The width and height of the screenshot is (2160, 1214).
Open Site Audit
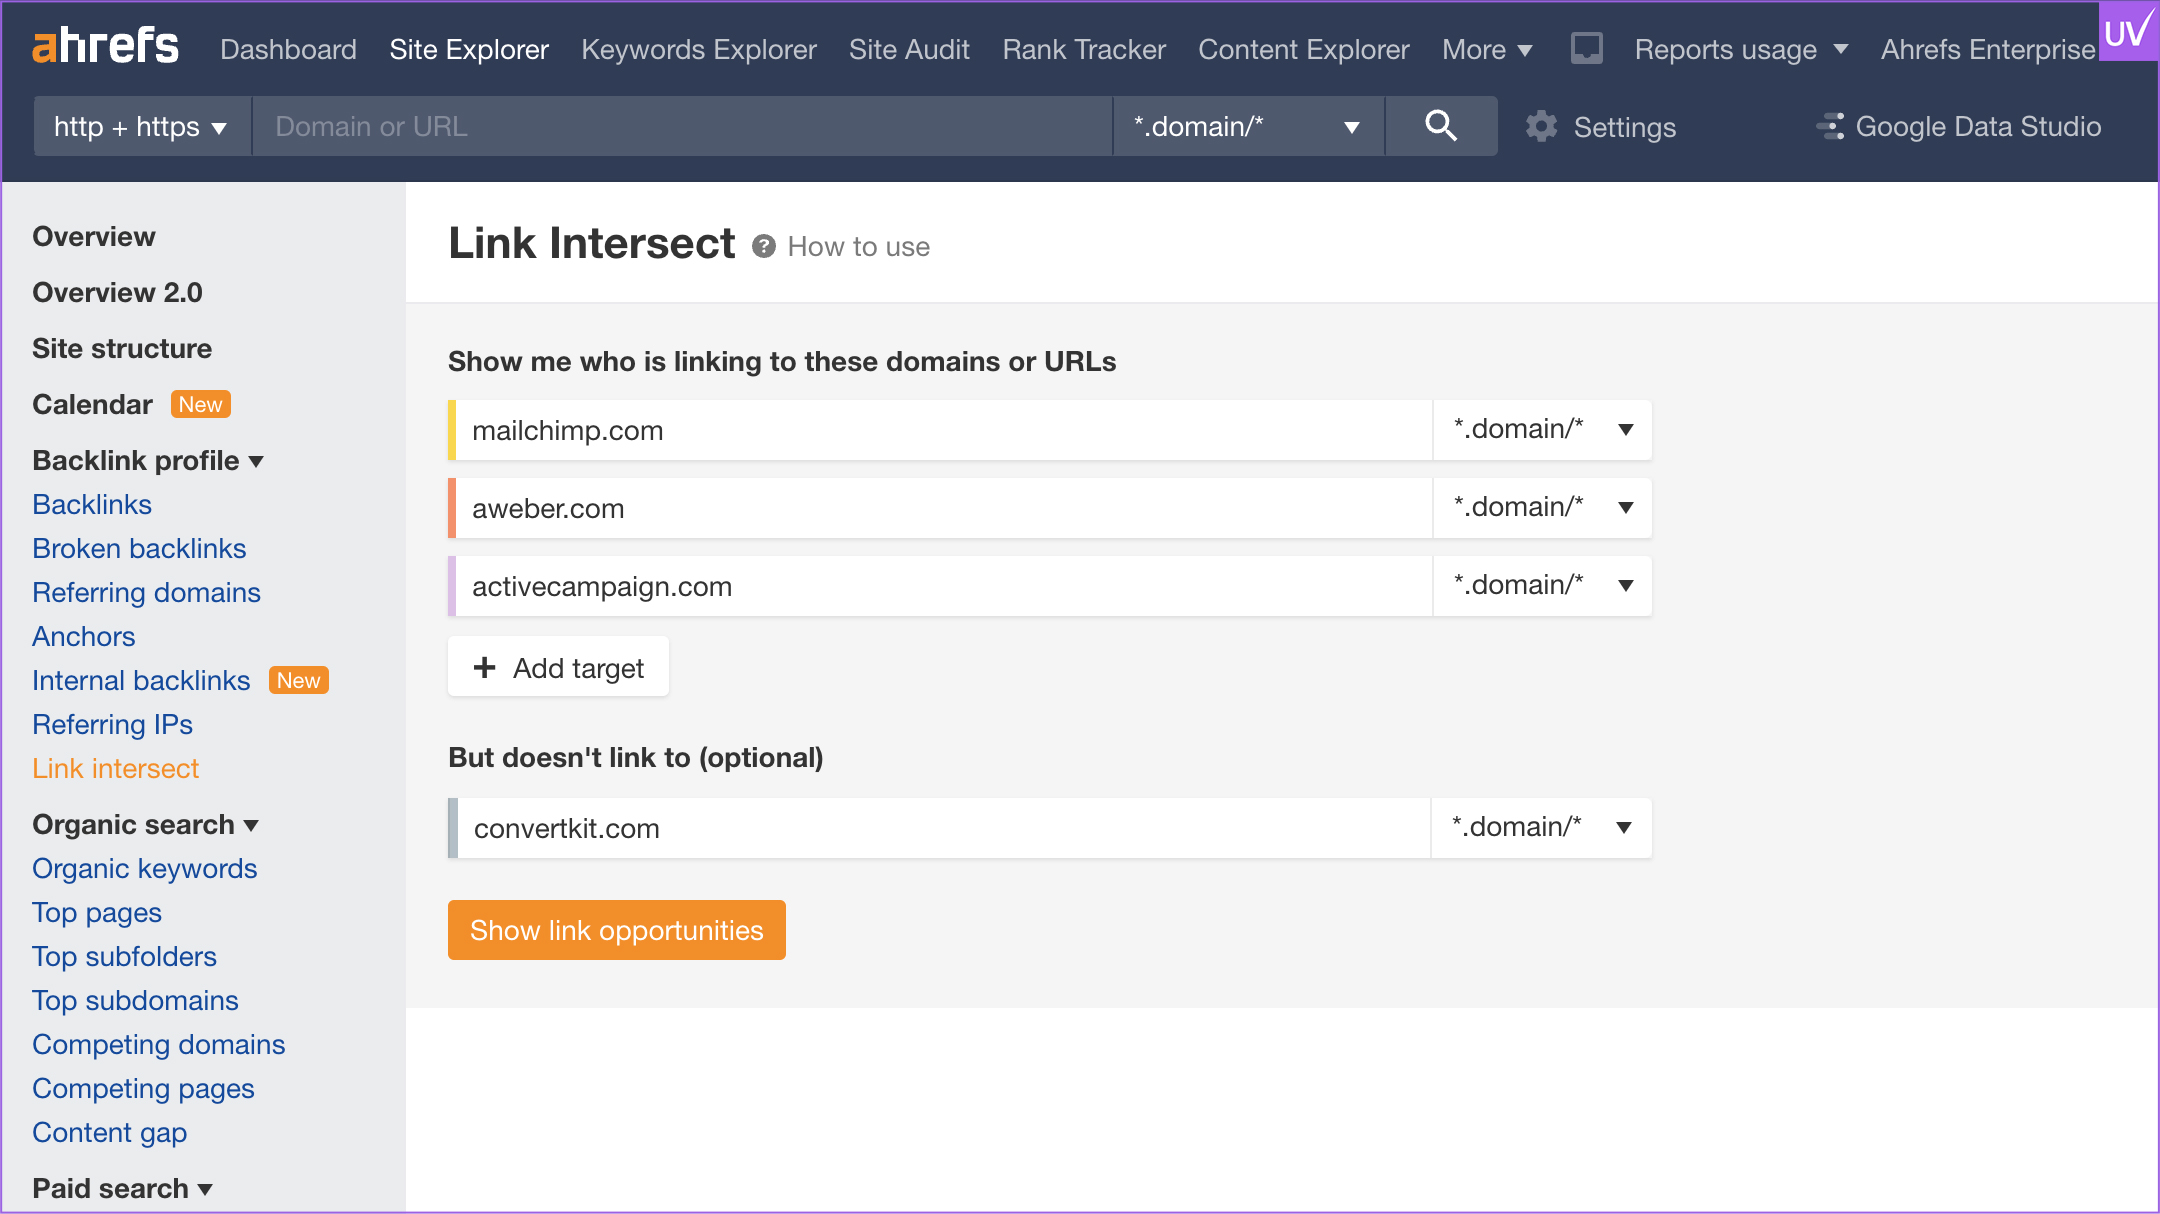pos(909,49)
